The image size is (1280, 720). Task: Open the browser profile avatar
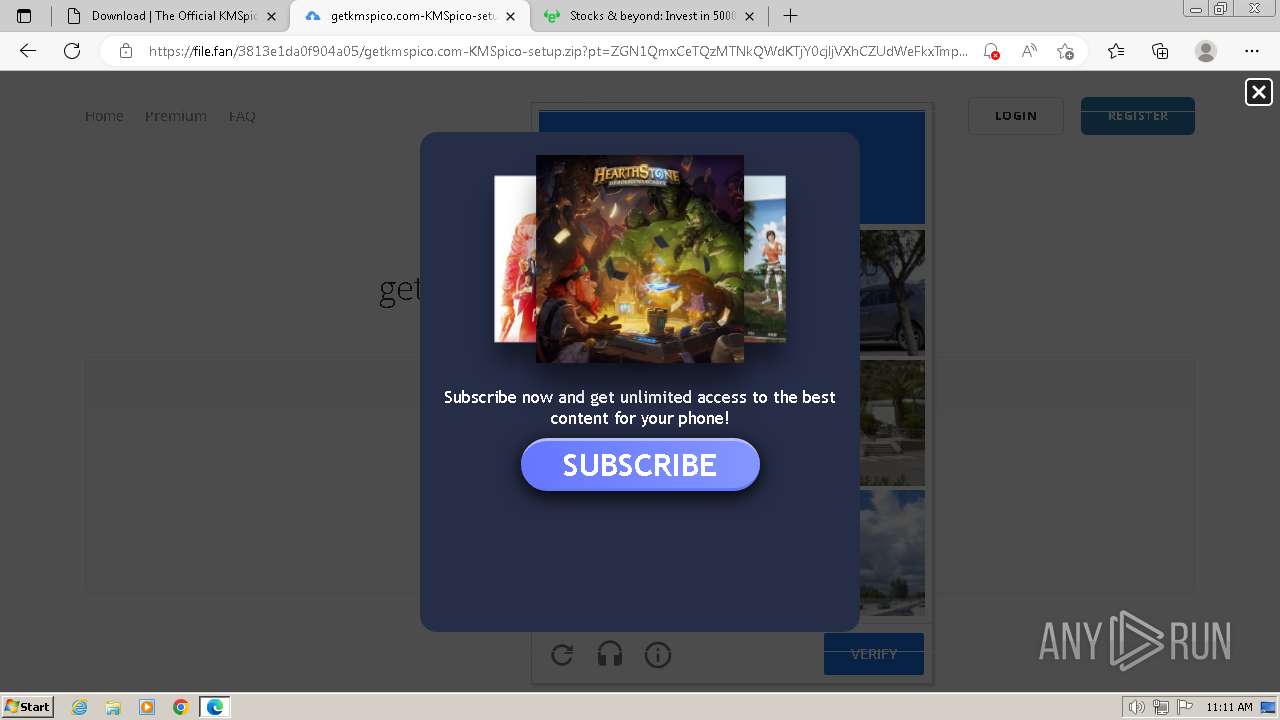pos(1206,51)
